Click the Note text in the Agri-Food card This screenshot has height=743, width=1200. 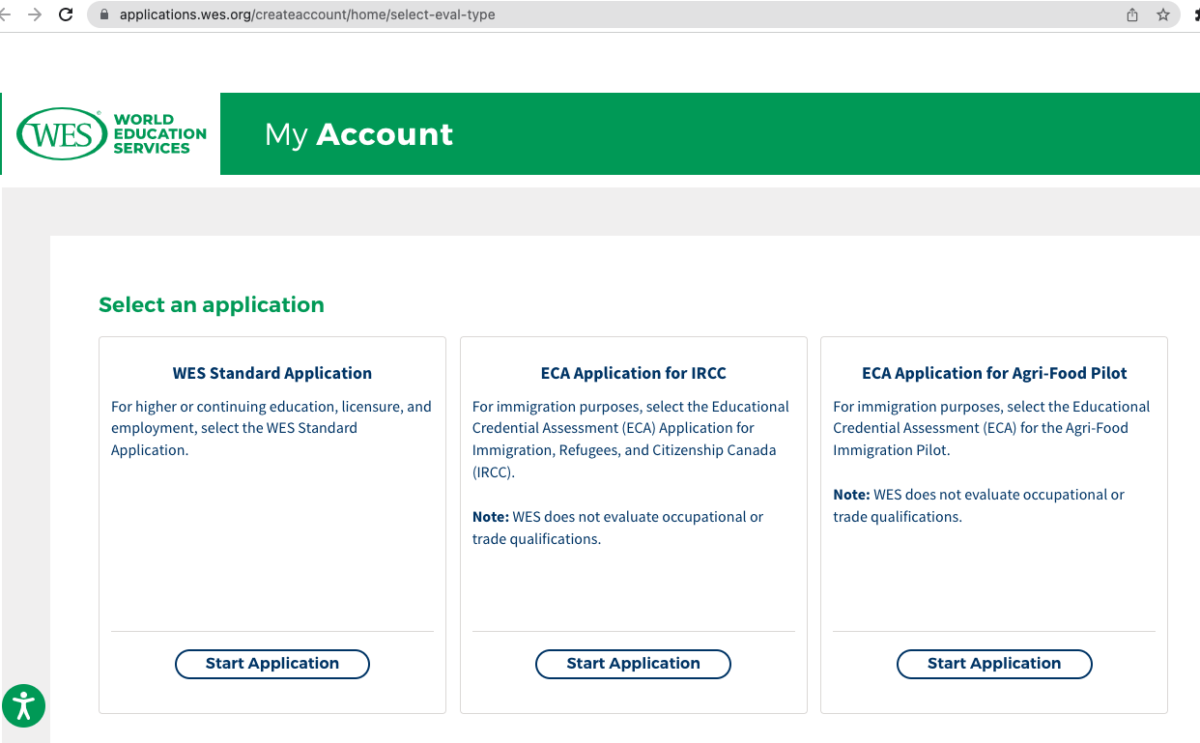[x=978, y=506]
